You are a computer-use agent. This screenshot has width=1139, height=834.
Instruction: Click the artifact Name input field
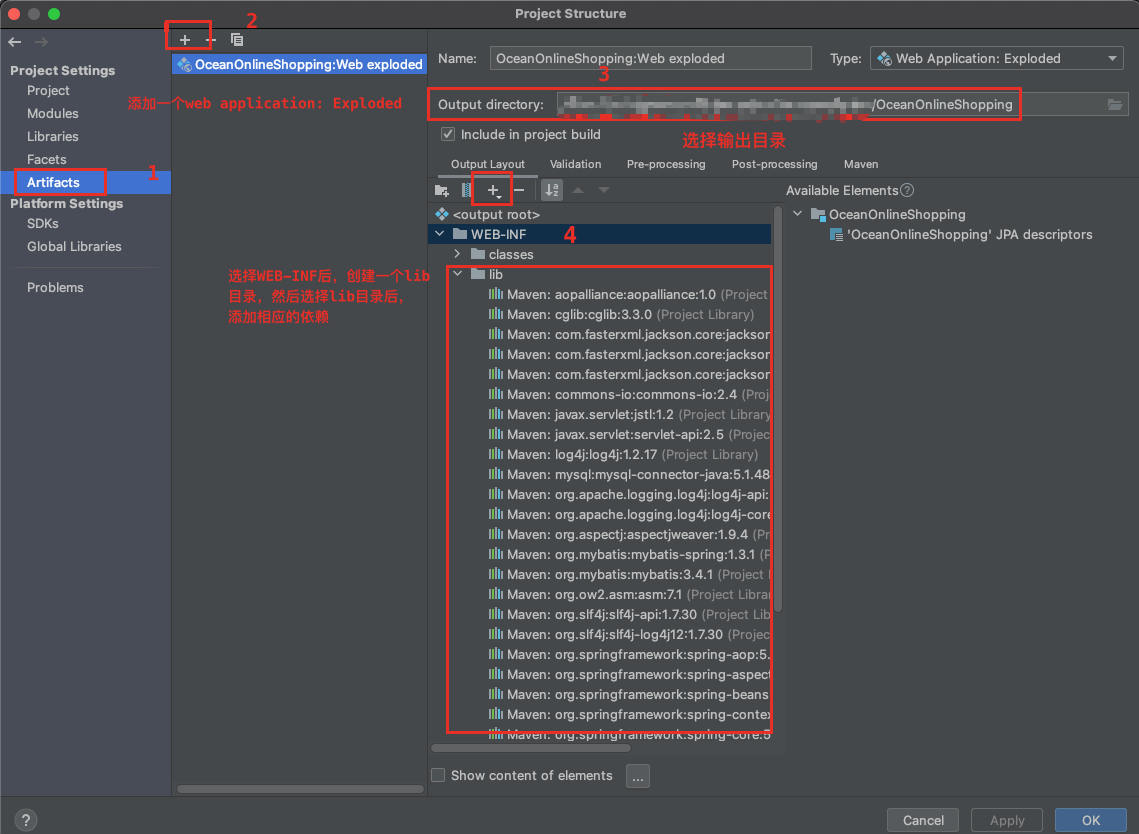tap(650, 58)
